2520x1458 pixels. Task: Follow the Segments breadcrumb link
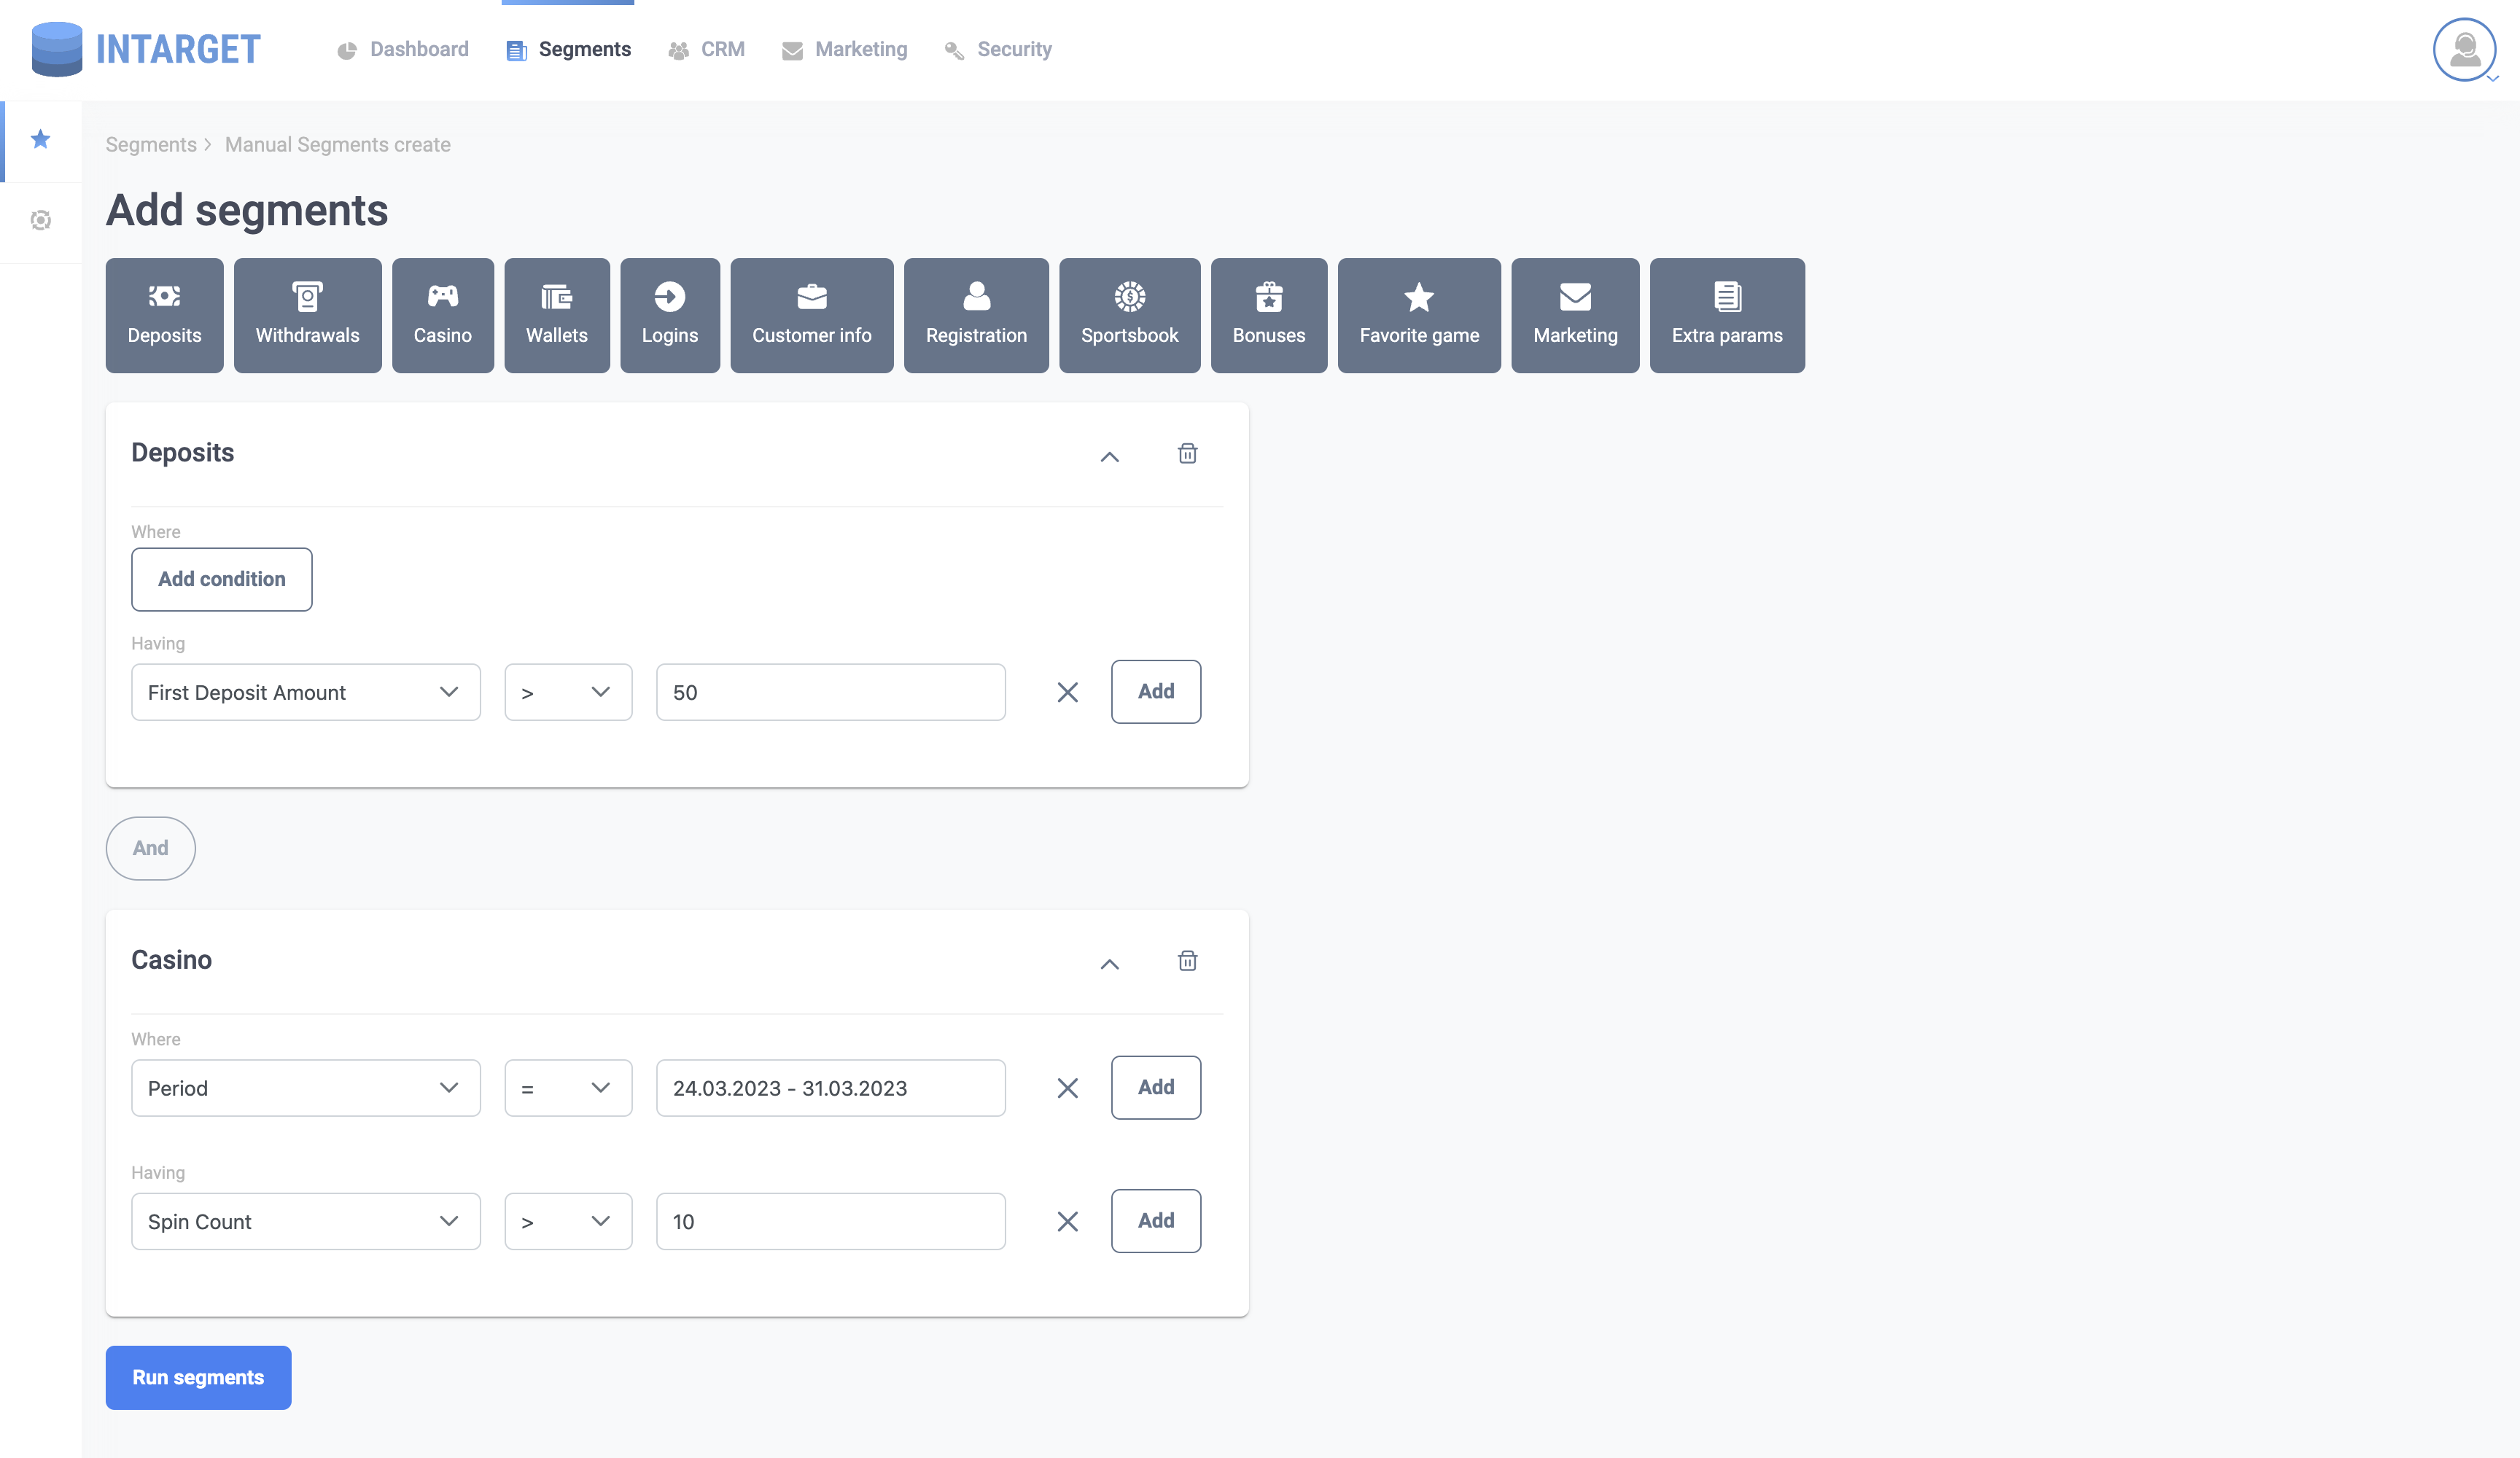coord(151,144)
